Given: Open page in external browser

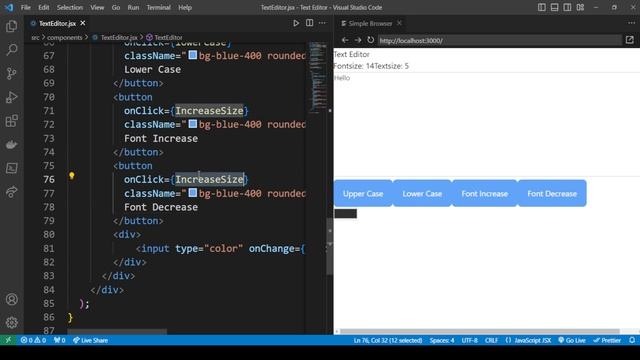Looking at the screenshot, I should [629, 40].
